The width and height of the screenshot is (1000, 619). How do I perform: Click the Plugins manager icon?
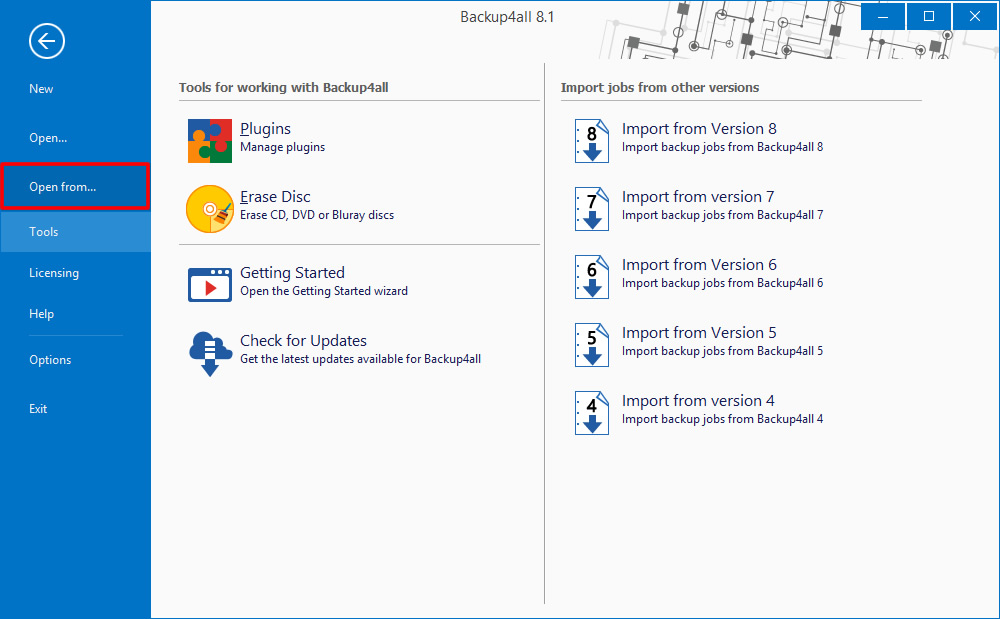coord(209,141)
